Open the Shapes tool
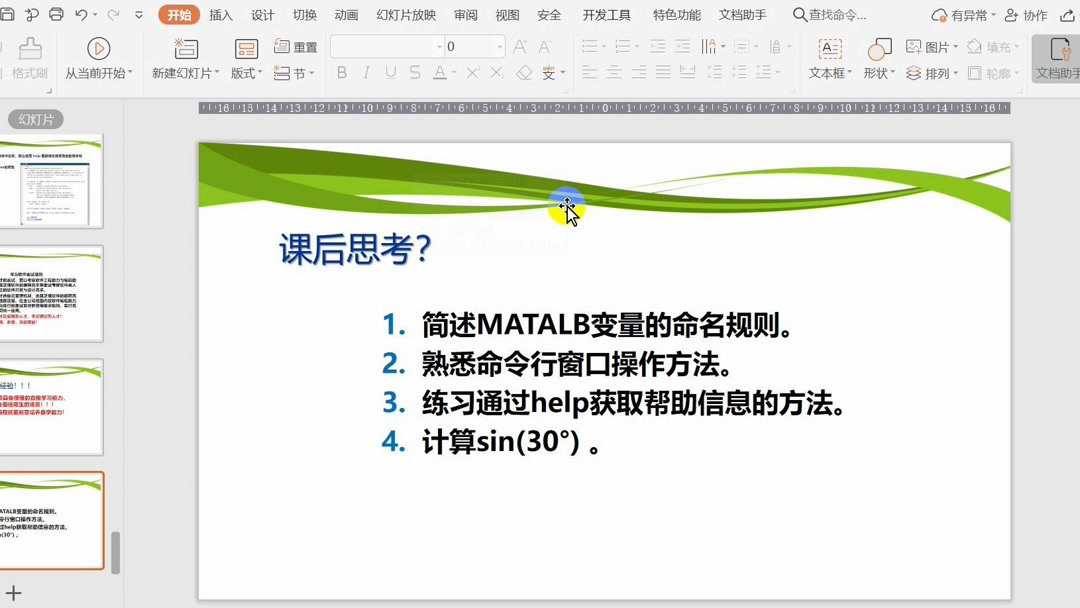Viewport: 1080px width, 608px height. [x=877, y=62]
